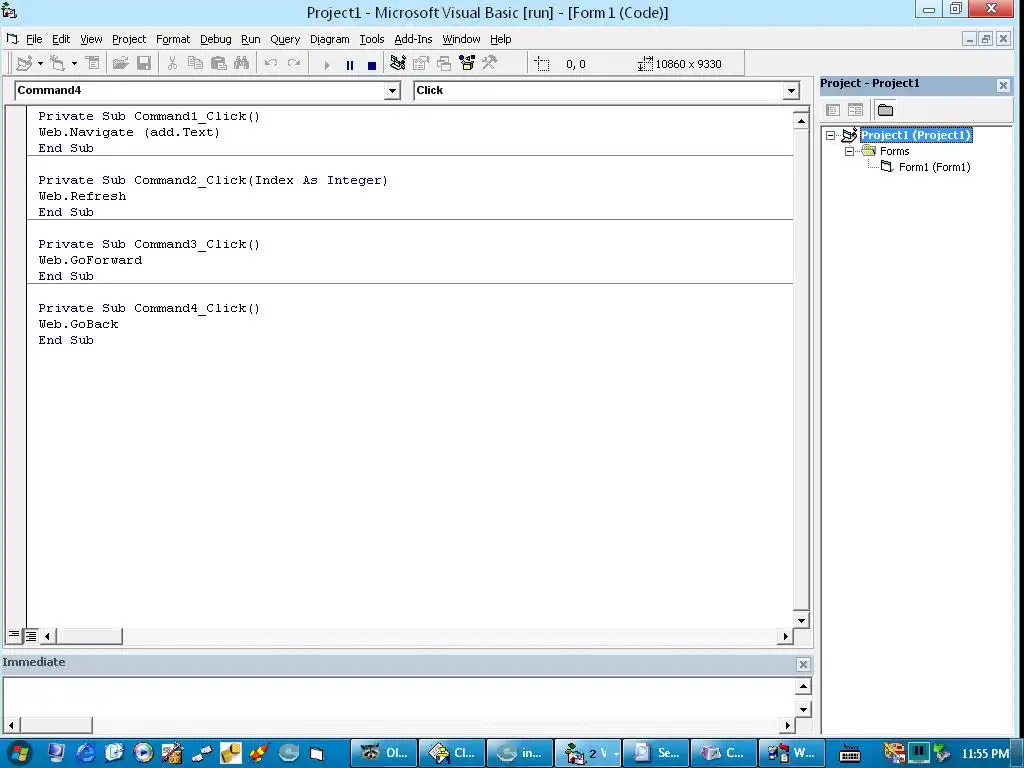The width and height of the screenshot is (1024, 768).
Task: Click the Paste clipboard icon
Action: [218, 63]
